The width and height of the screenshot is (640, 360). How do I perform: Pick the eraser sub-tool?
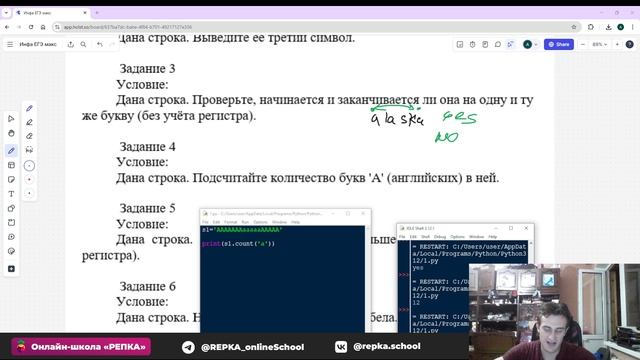coord(29,136)
